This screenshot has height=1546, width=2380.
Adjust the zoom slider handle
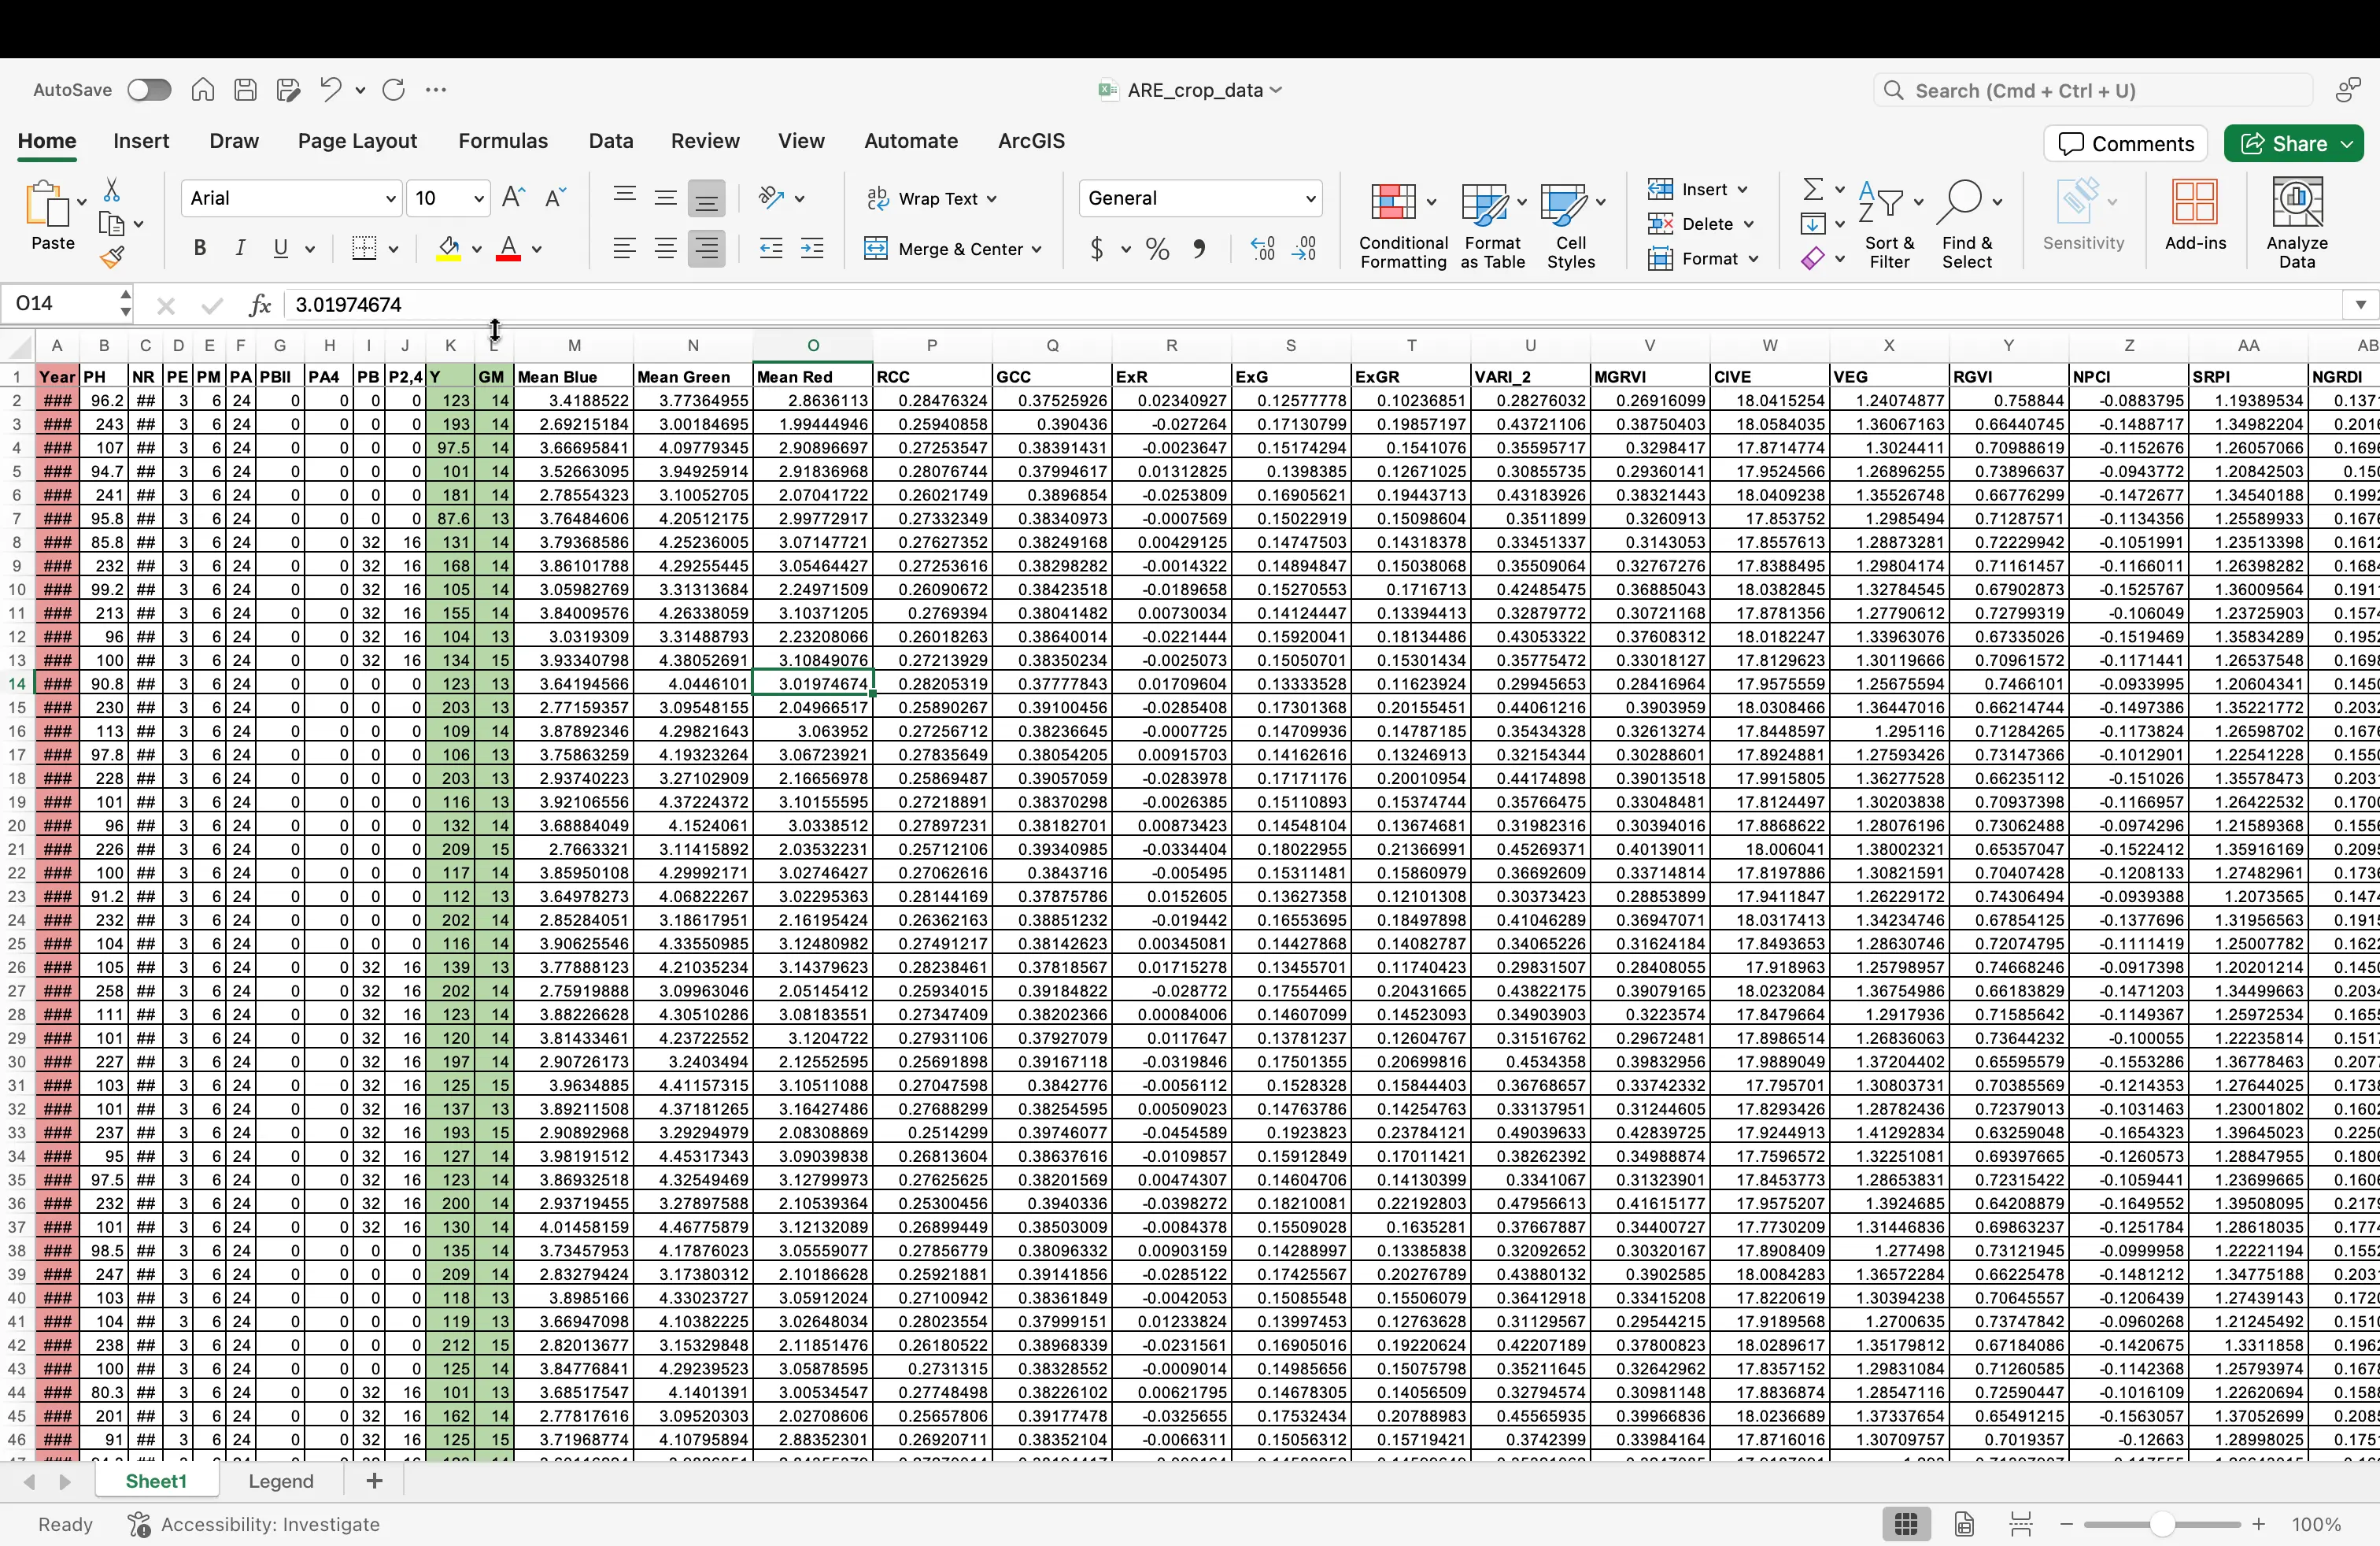[x=2162, y=1524]
